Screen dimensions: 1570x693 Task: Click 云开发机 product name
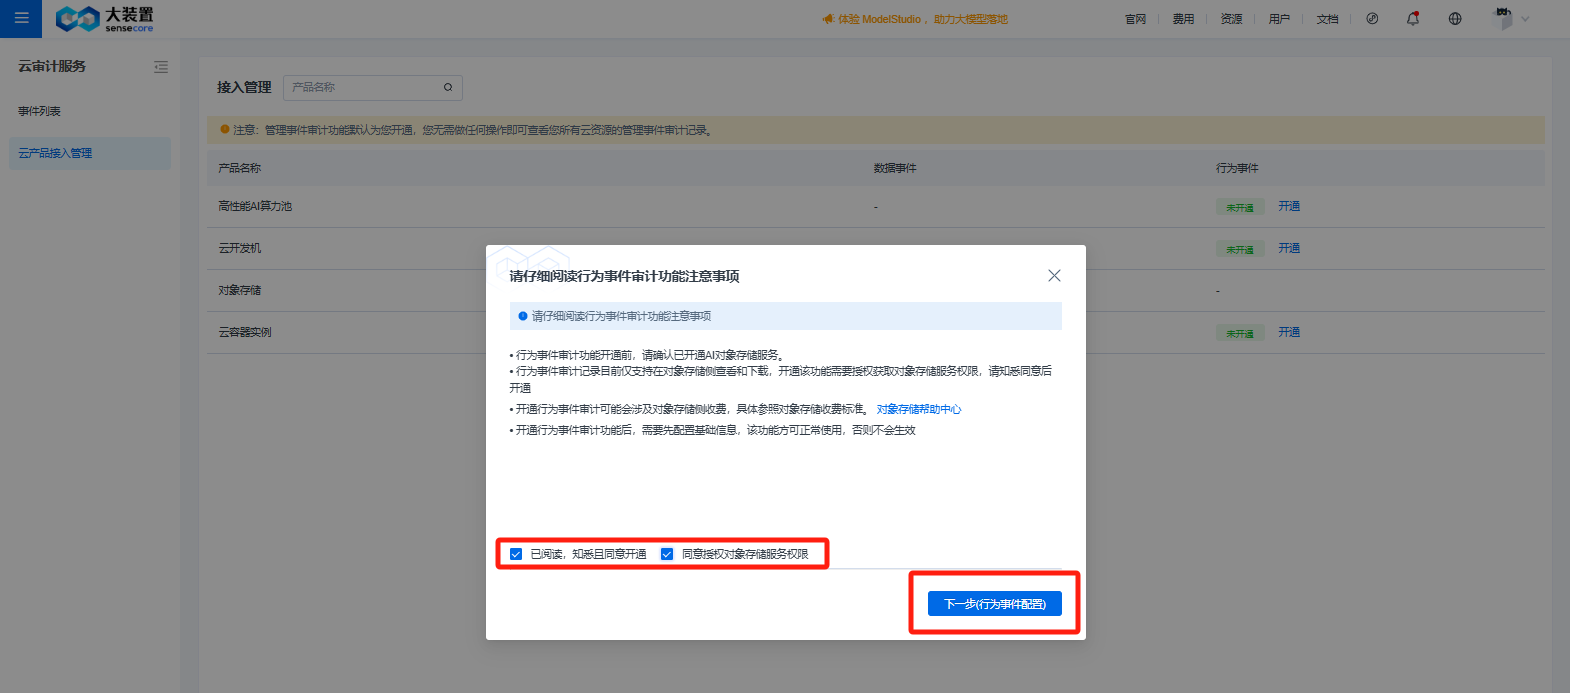(x=240, y=248)
